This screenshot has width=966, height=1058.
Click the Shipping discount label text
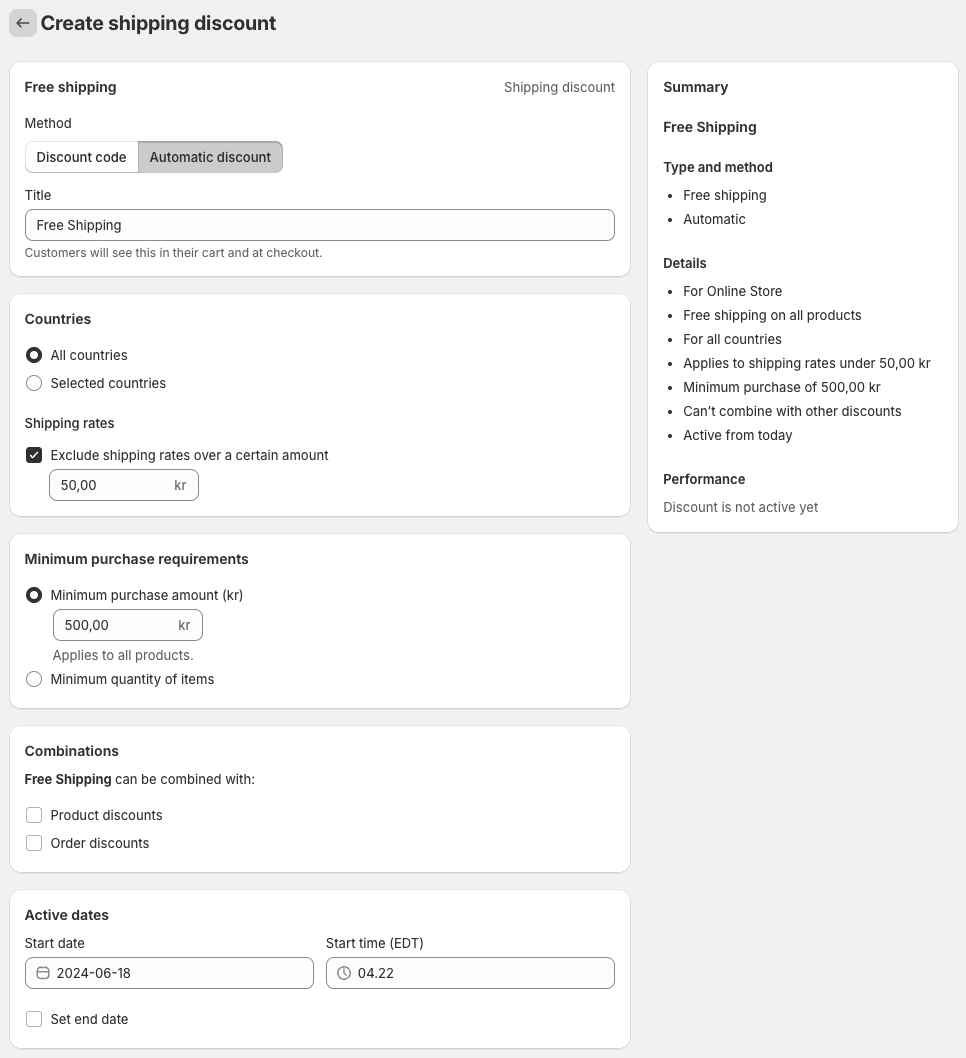559,87
